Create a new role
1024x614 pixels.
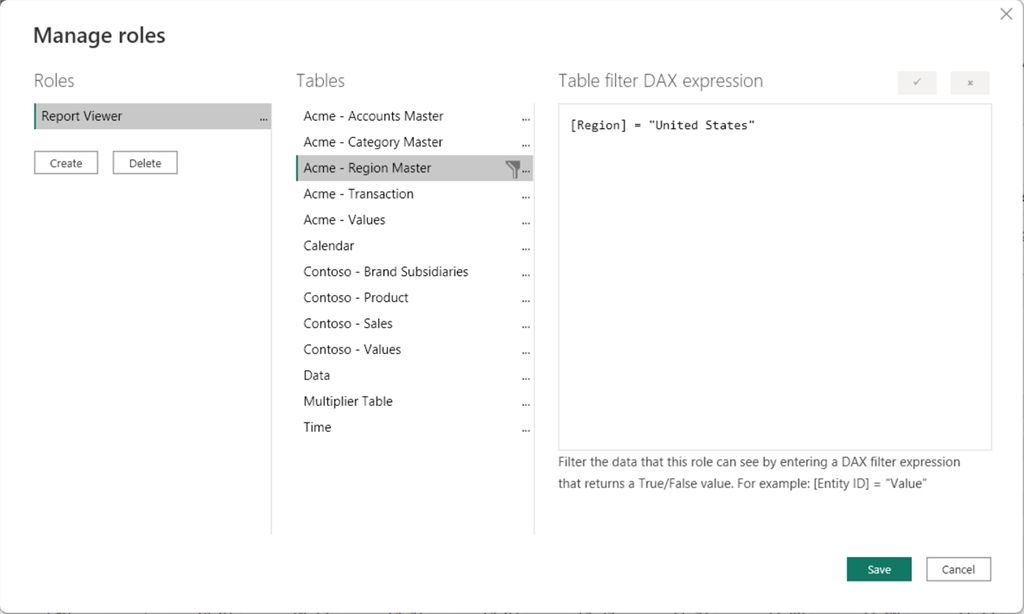66,163
